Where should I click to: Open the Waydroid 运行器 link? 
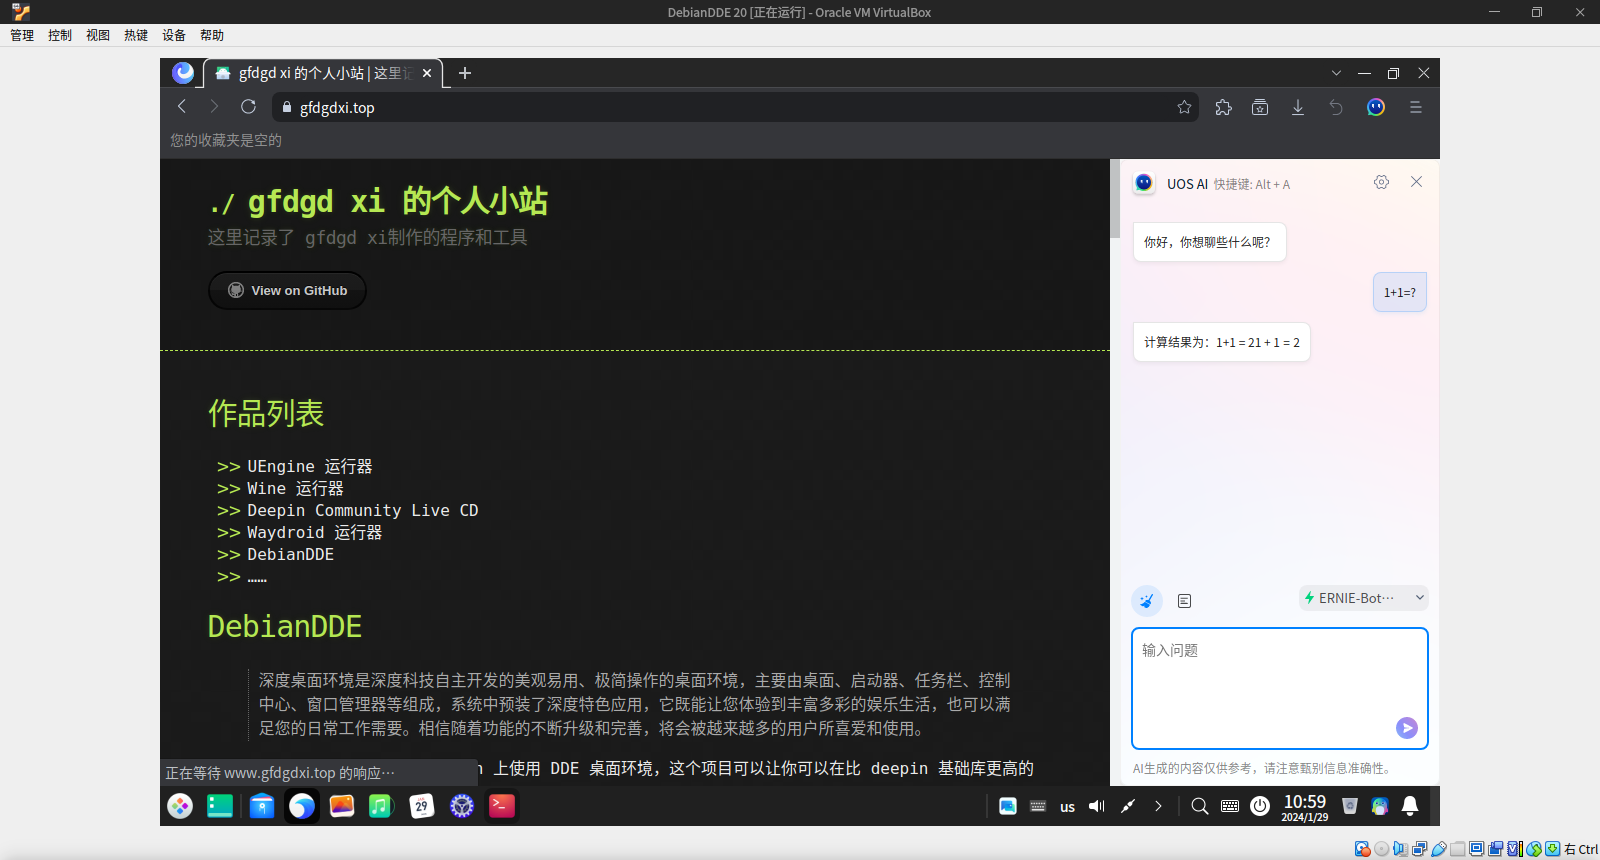(x=314, y=532)
